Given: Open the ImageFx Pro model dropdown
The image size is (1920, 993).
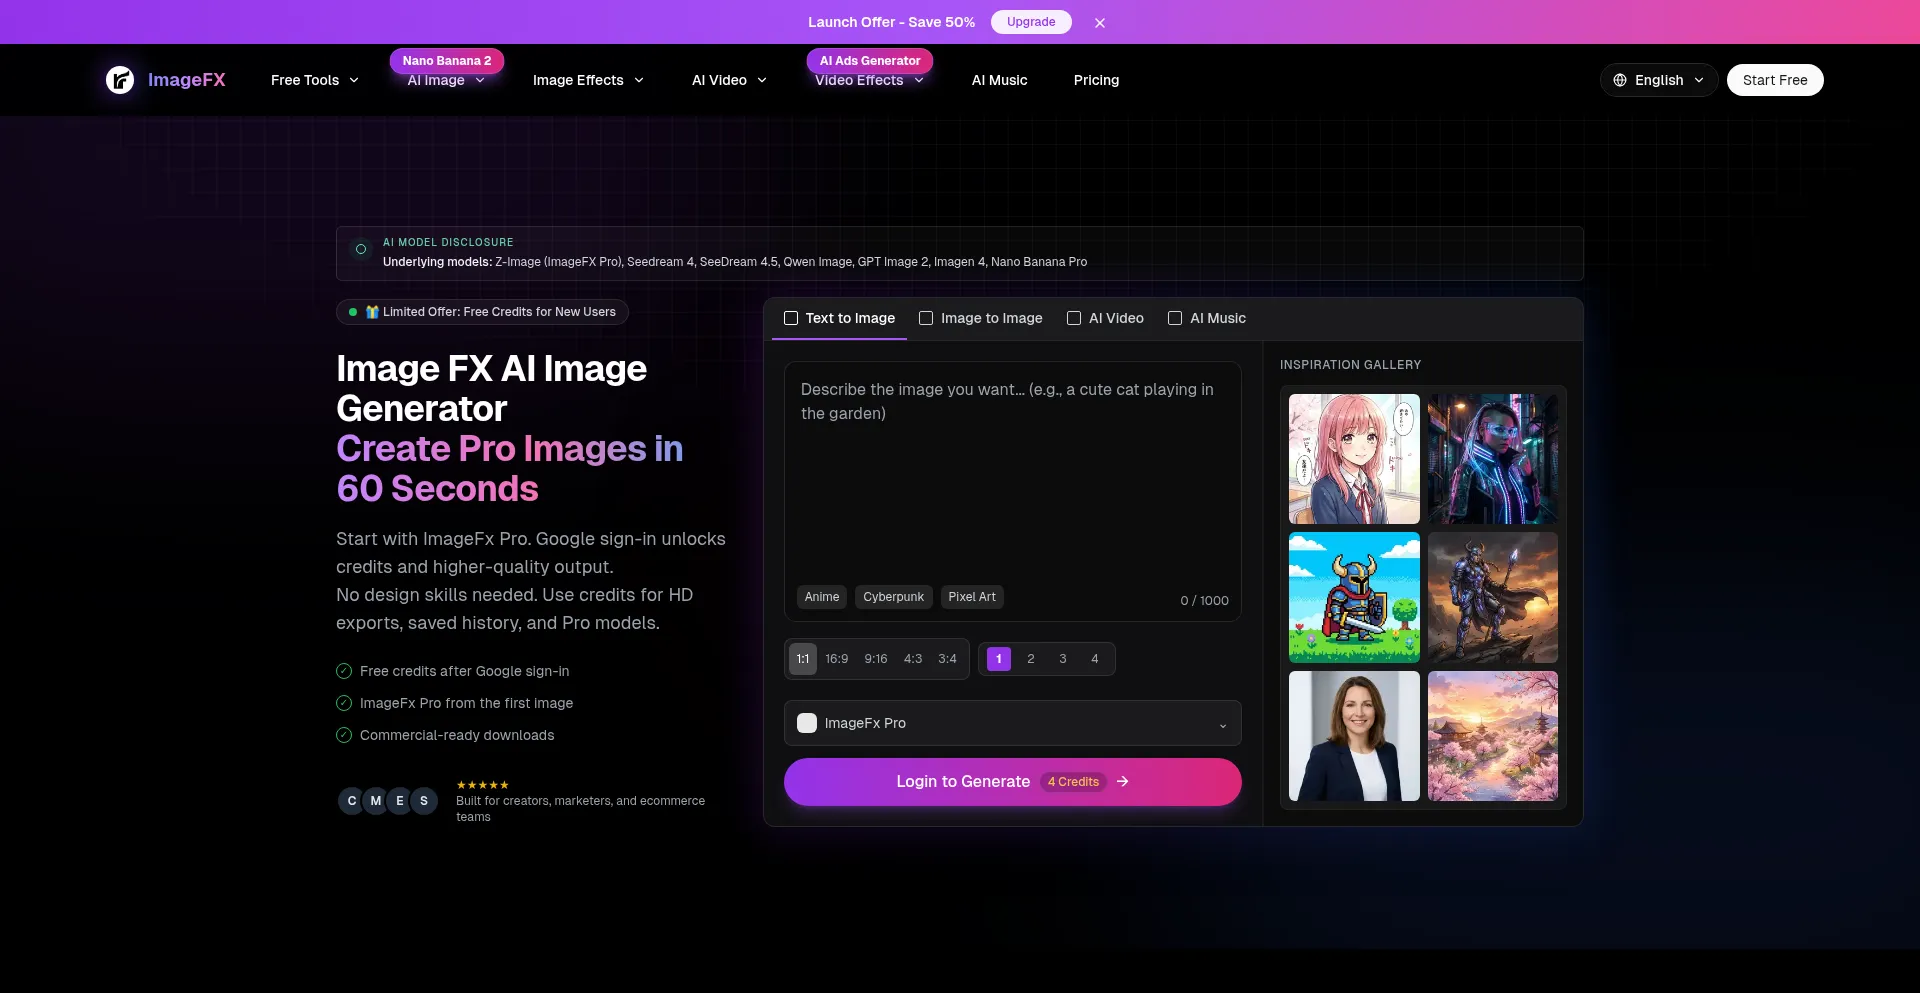Looking at the screenshot, I should click(x=1013, y=723).
